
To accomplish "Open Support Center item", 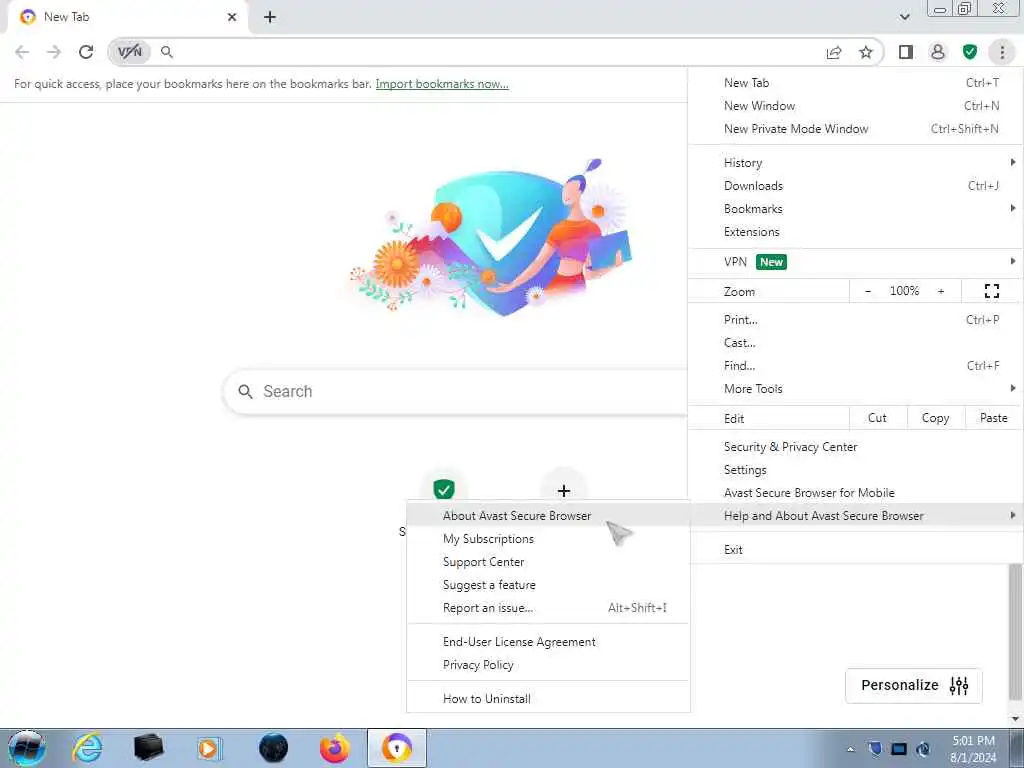I will click(548, 562).
